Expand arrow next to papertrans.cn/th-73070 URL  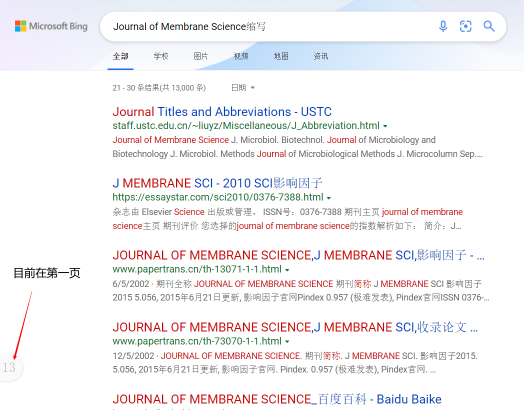(x=287, y=341)
